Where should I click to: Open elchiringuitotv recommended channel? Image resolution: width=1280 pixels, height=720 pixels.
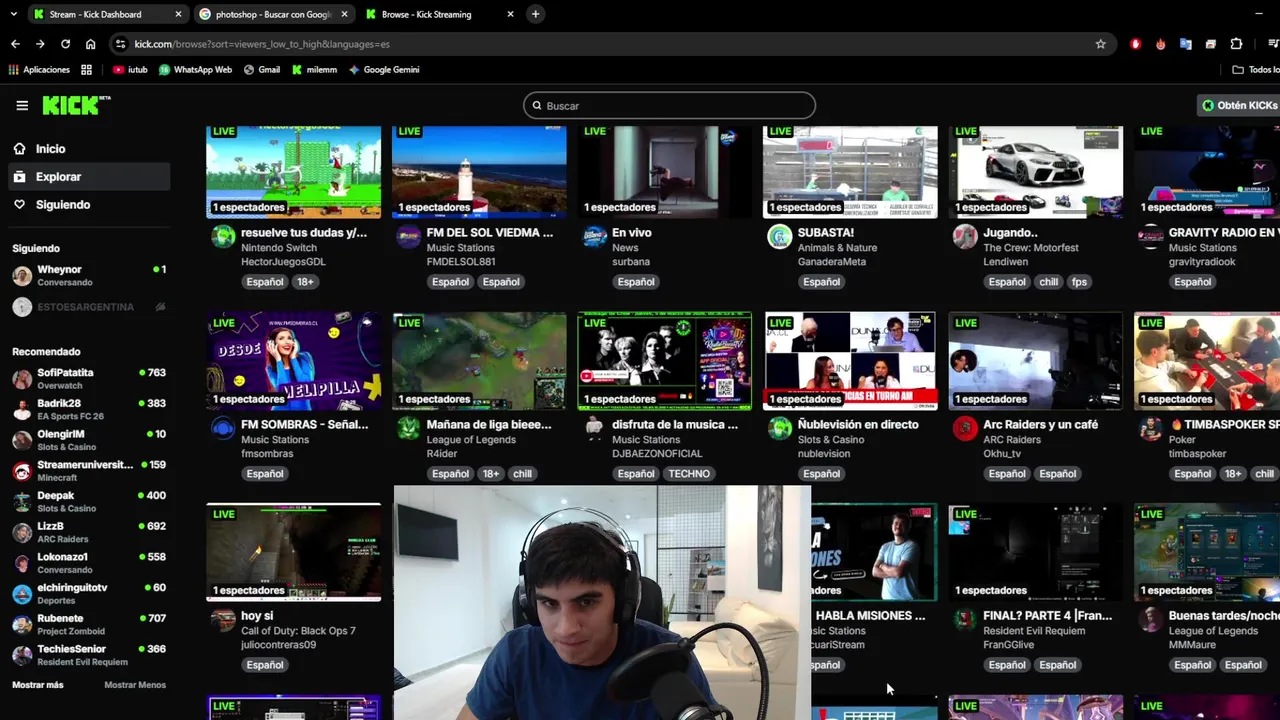click(x=89, y=593)
